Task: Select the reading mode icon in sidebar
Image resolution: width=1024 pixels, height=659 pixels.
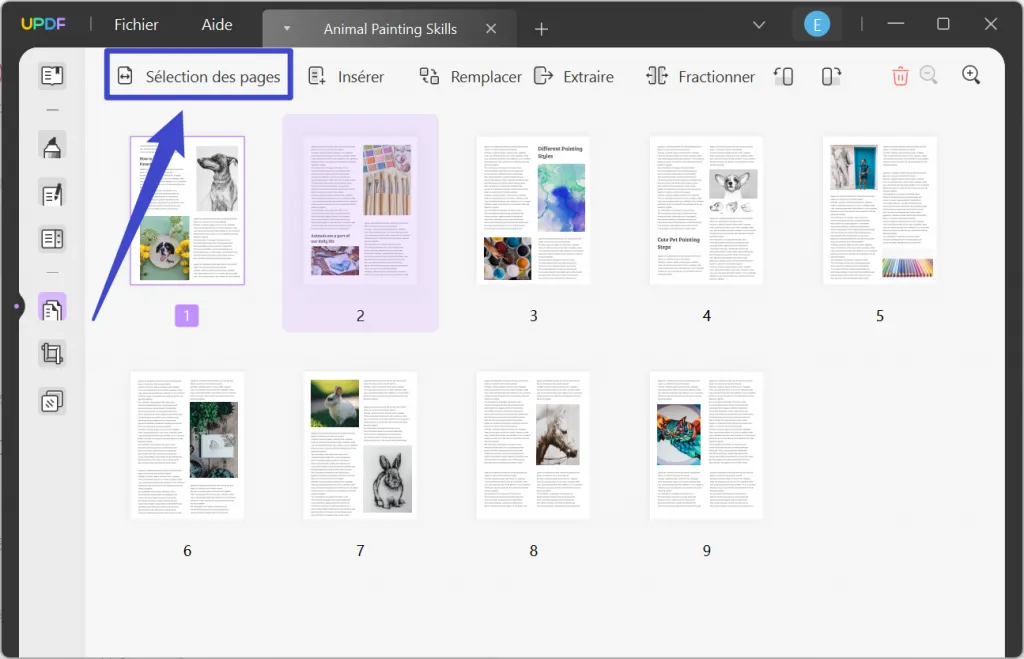Action: pyautogui.click(x=52, y=74)
